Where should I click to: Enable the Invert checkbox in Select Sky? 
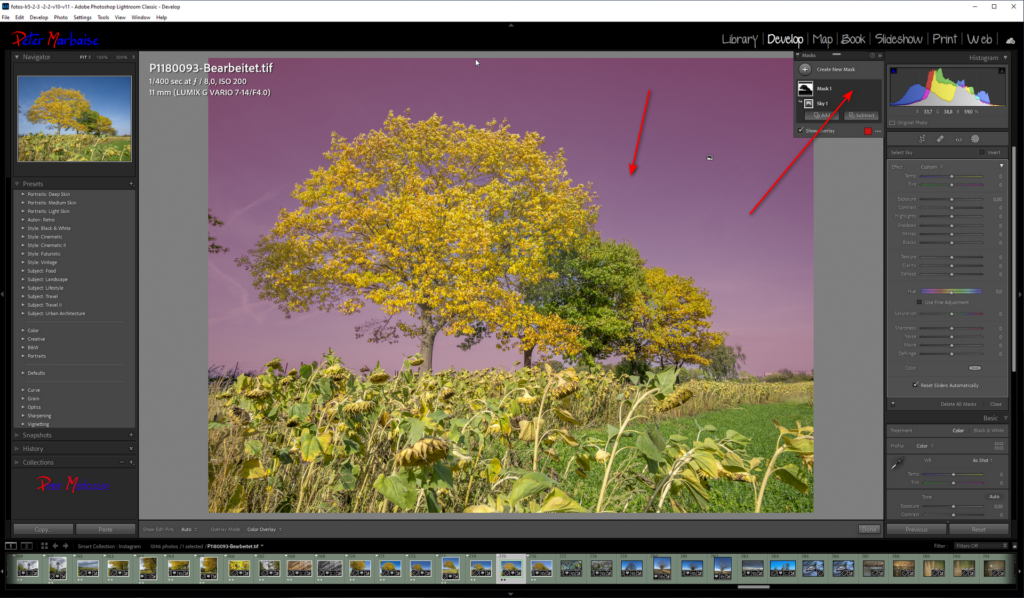982,152
